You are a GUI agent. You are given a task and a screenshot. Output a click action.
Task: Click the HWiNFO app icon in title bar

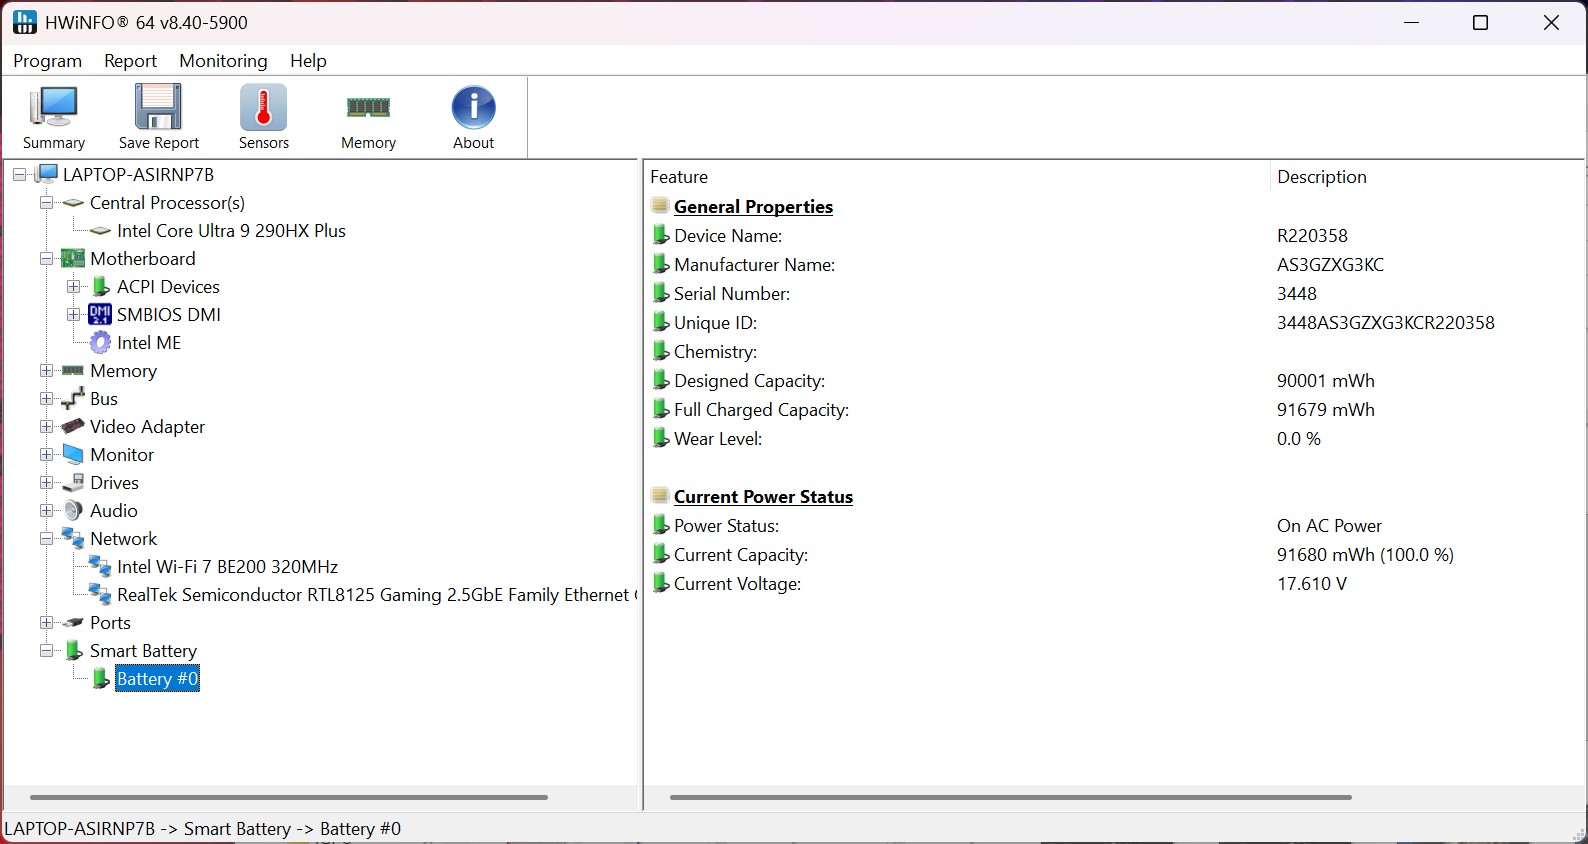pyautogui.click(x=25, y=22)
